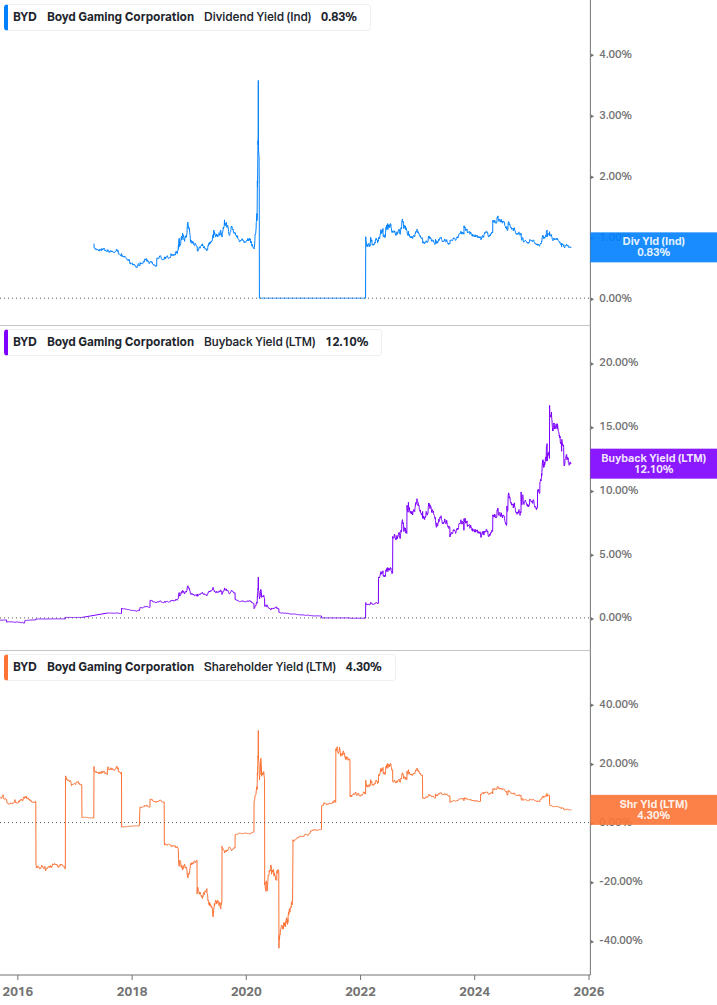Click the 2024 label on the time axis

(x=474, y=992)
